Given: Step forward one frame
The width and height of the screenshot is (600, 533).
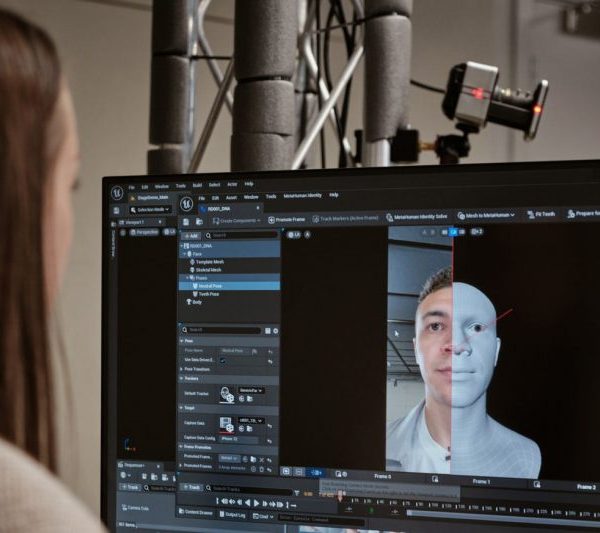Looking at the screenshot, I should pyautogui.click(x=264, y=504).
